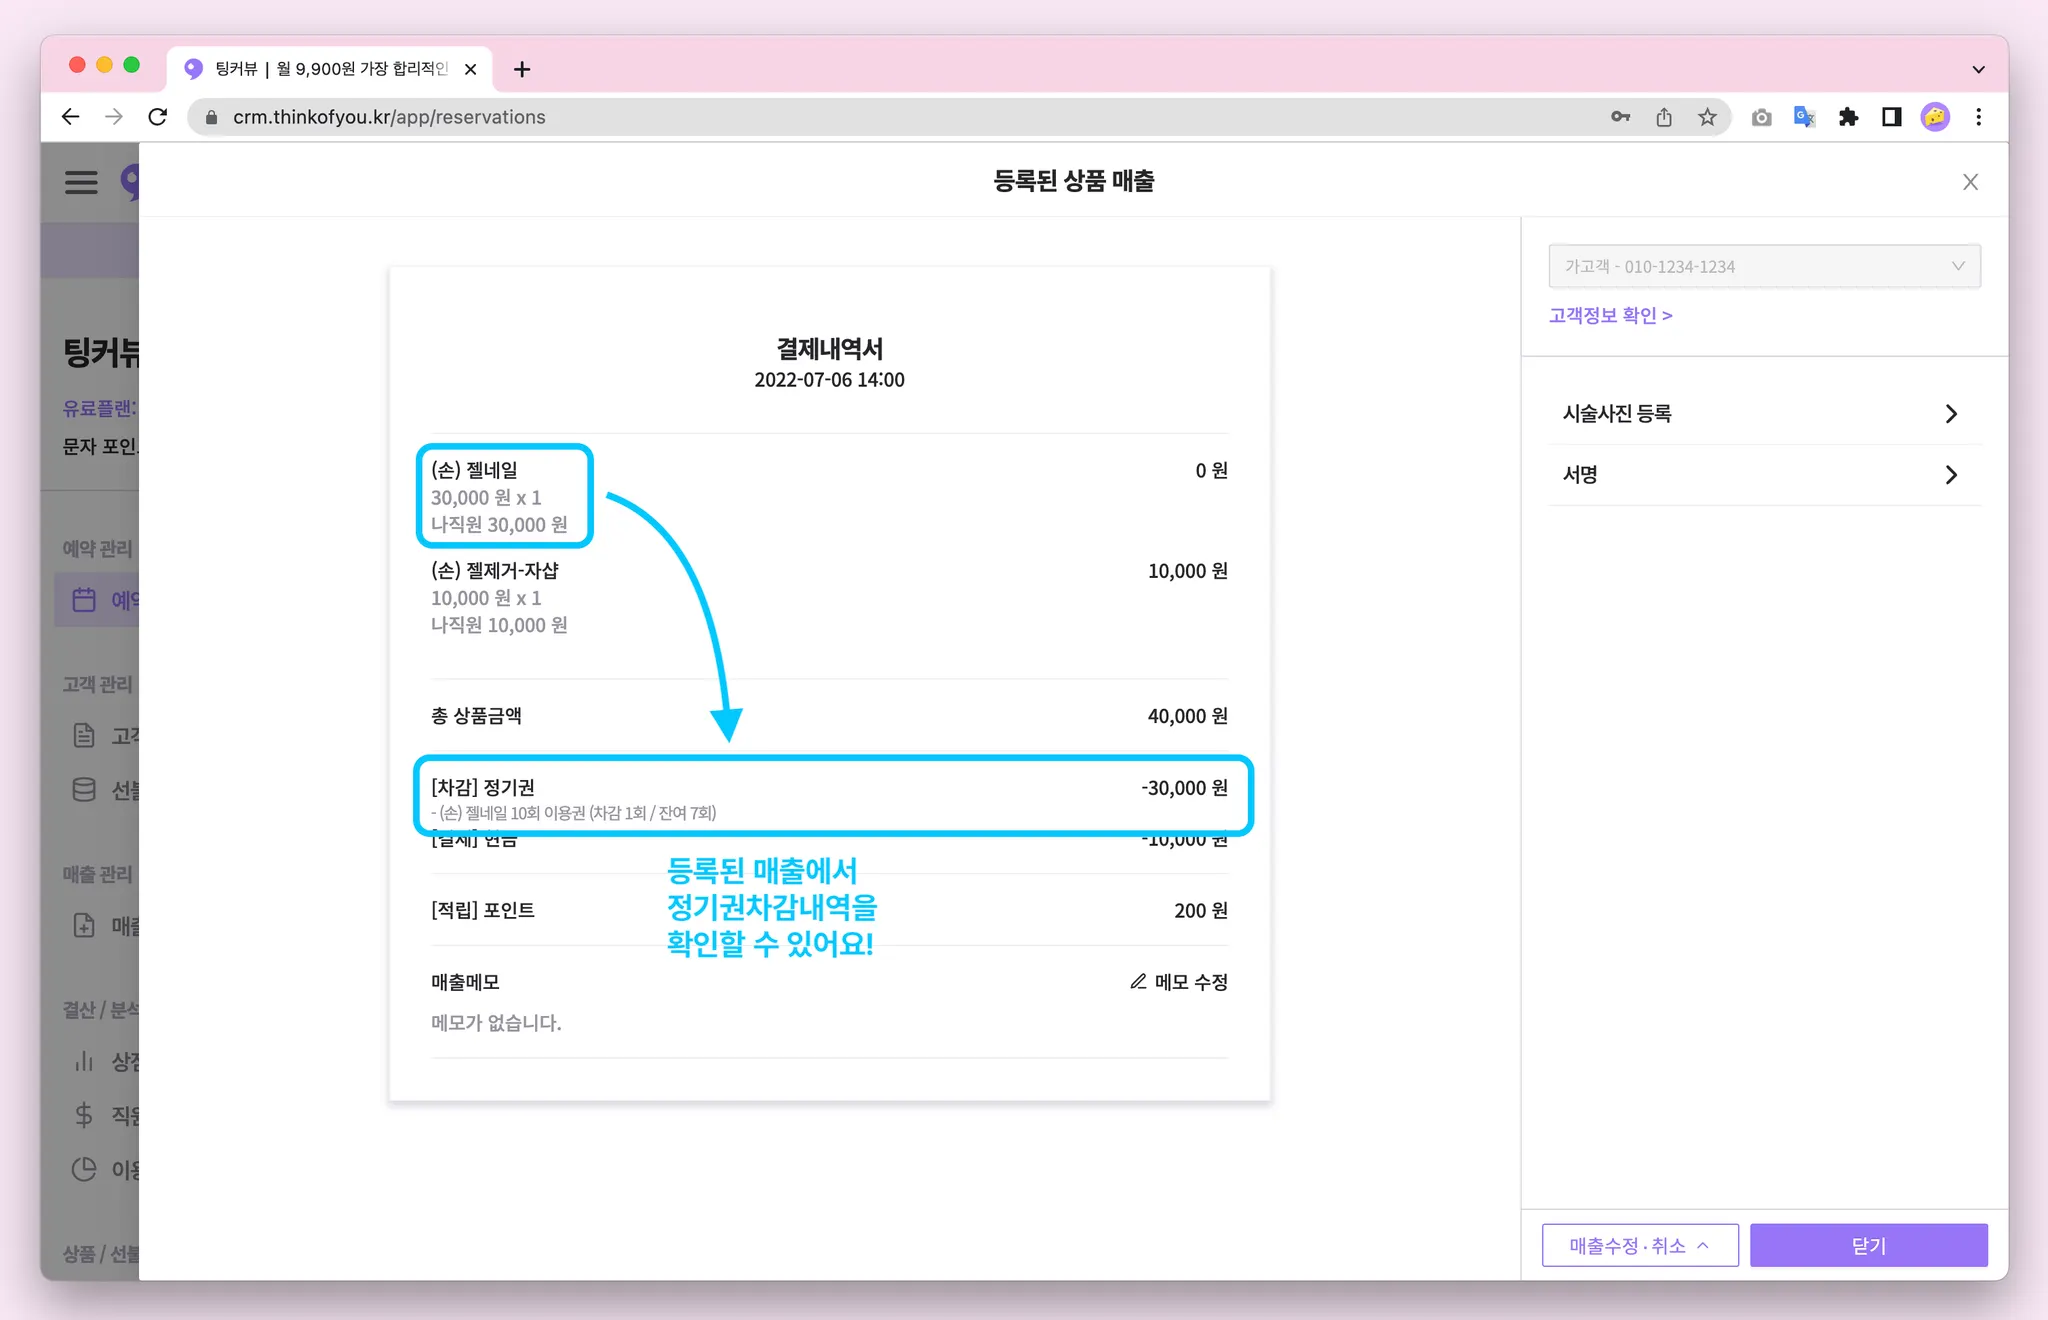Image resolution: width=2048 pixels, height=1320 pixels.
Task: Bookmark page with the star icon
Action: pos(1707,117)
